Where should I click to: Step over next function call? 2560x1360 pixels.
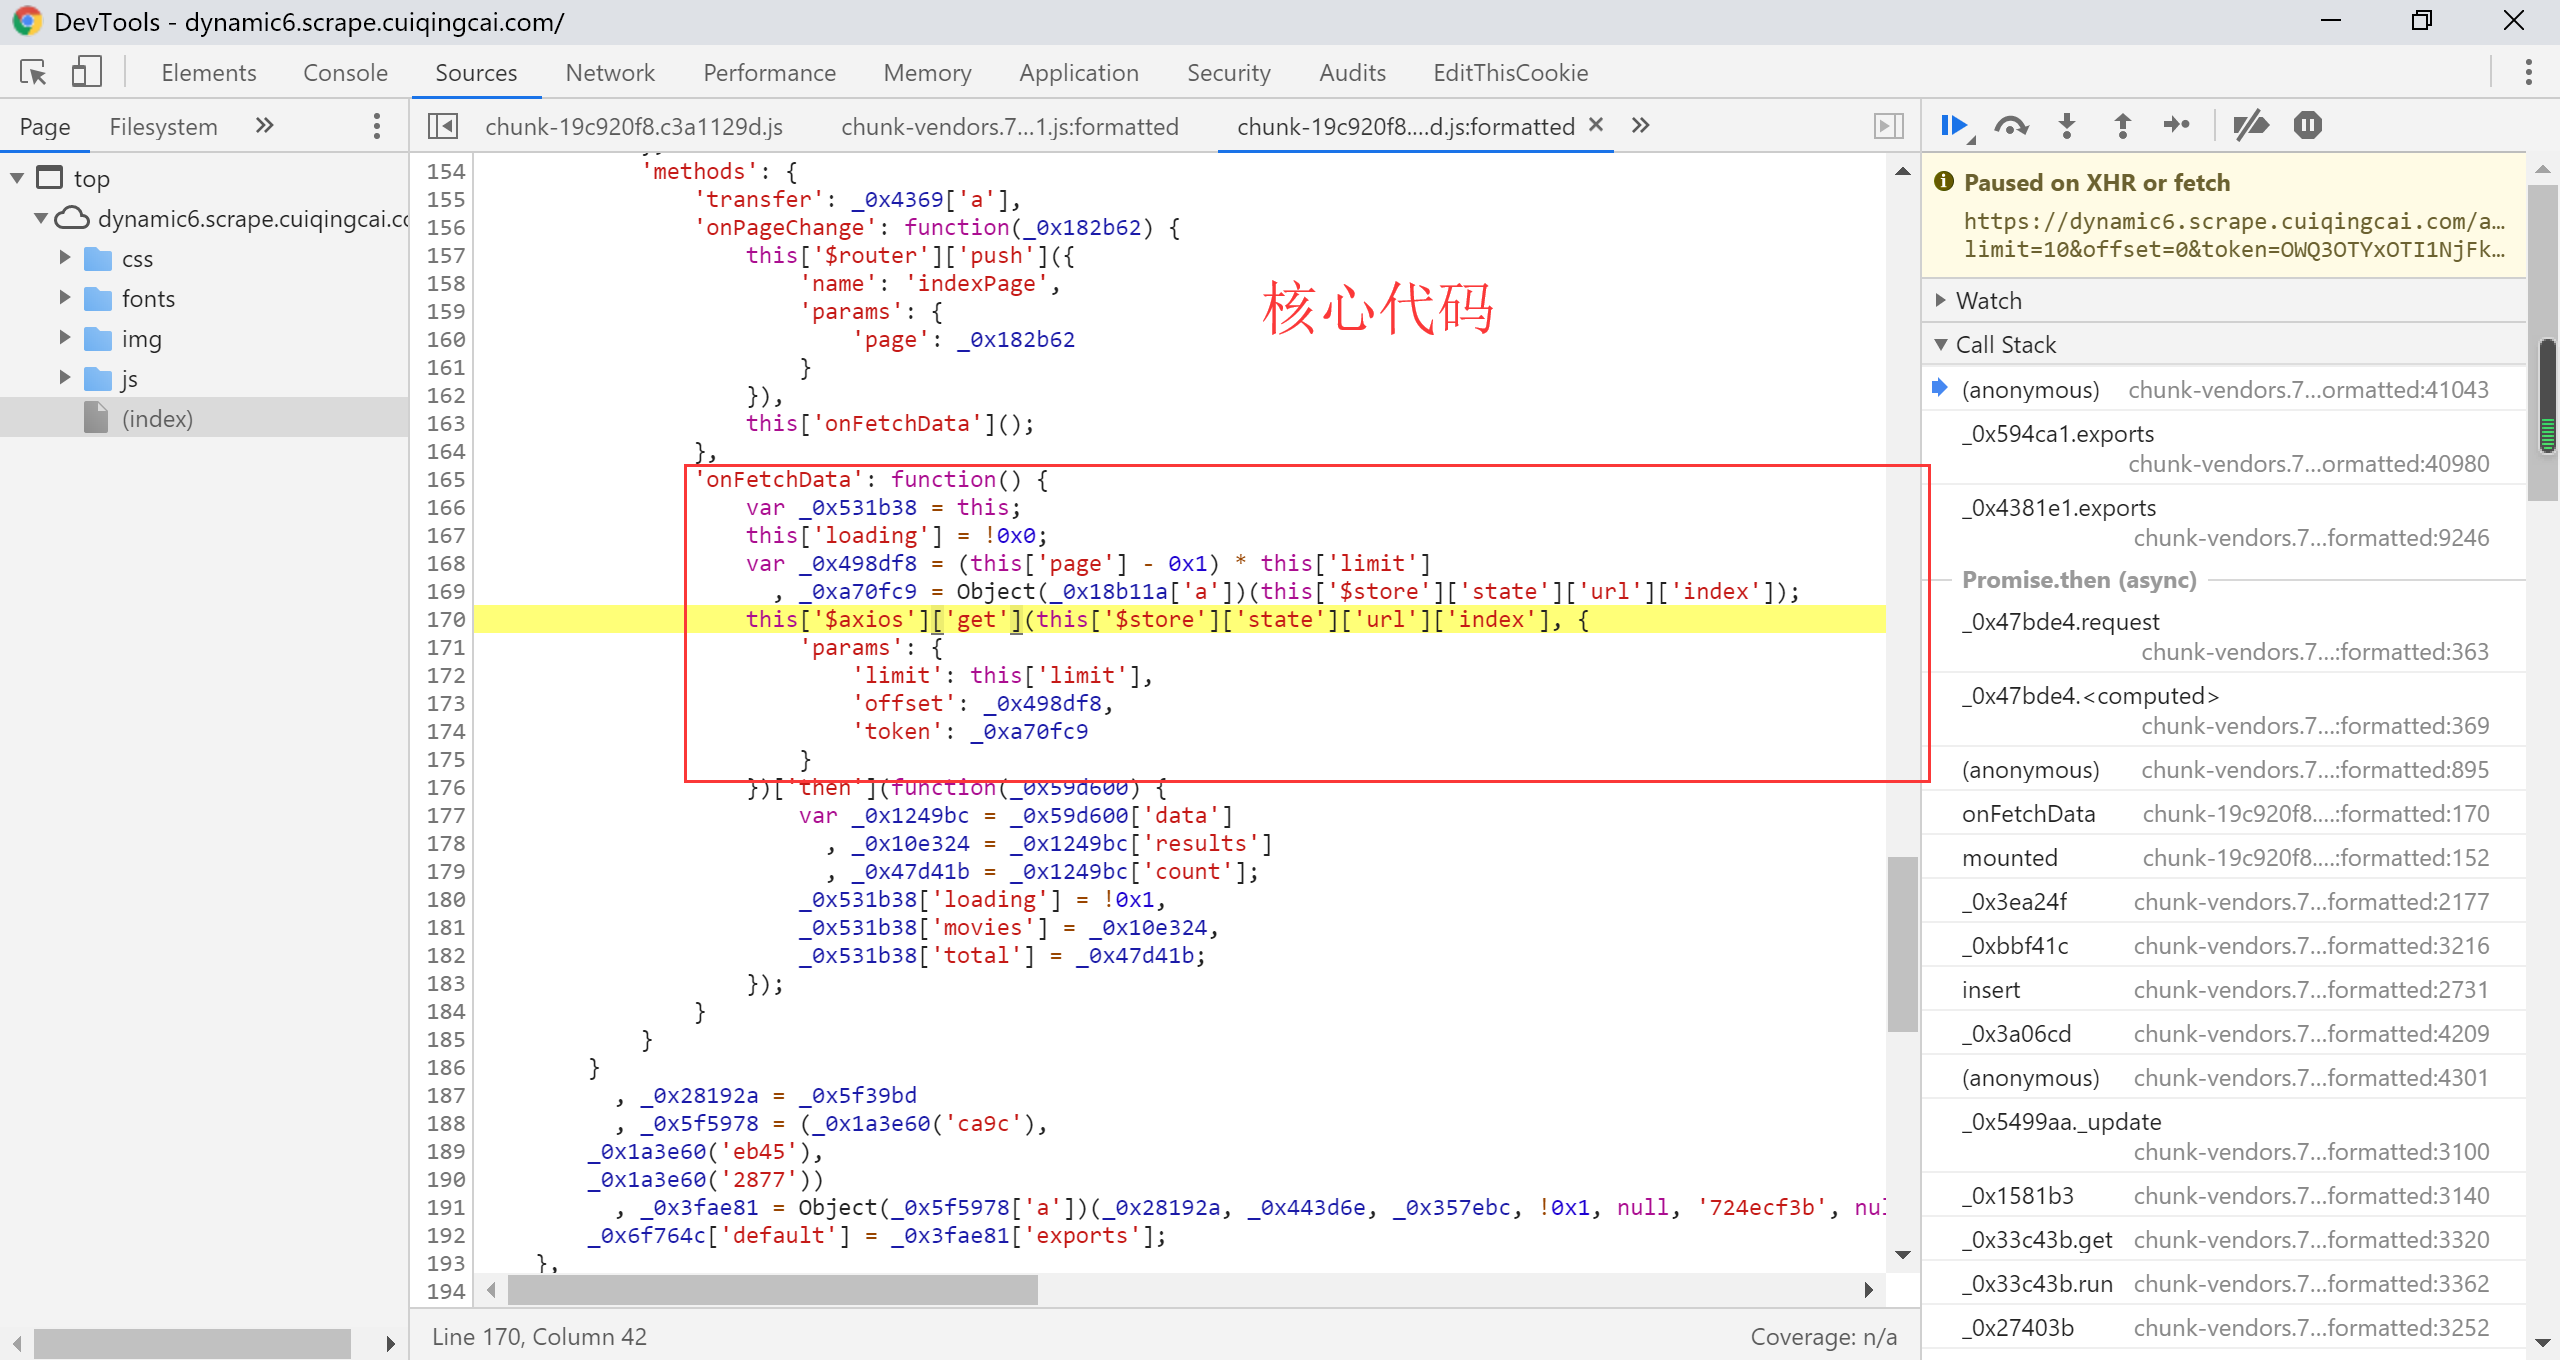[2010, 126]
